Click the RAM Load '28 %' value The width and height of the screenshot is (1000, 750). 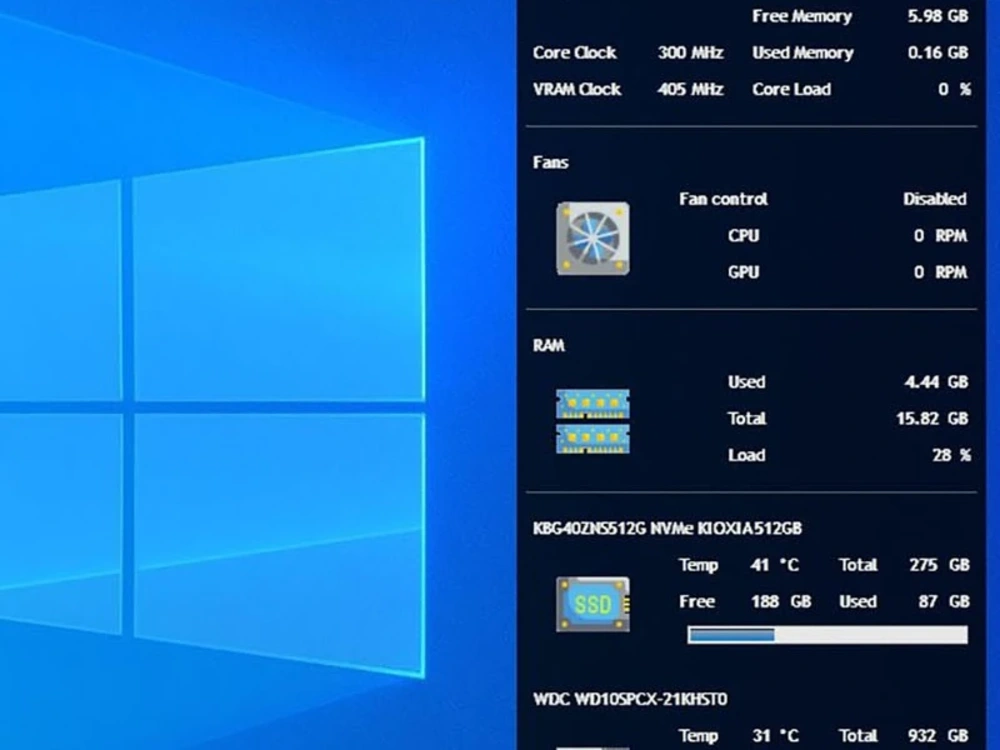click(x=952, y=455)
